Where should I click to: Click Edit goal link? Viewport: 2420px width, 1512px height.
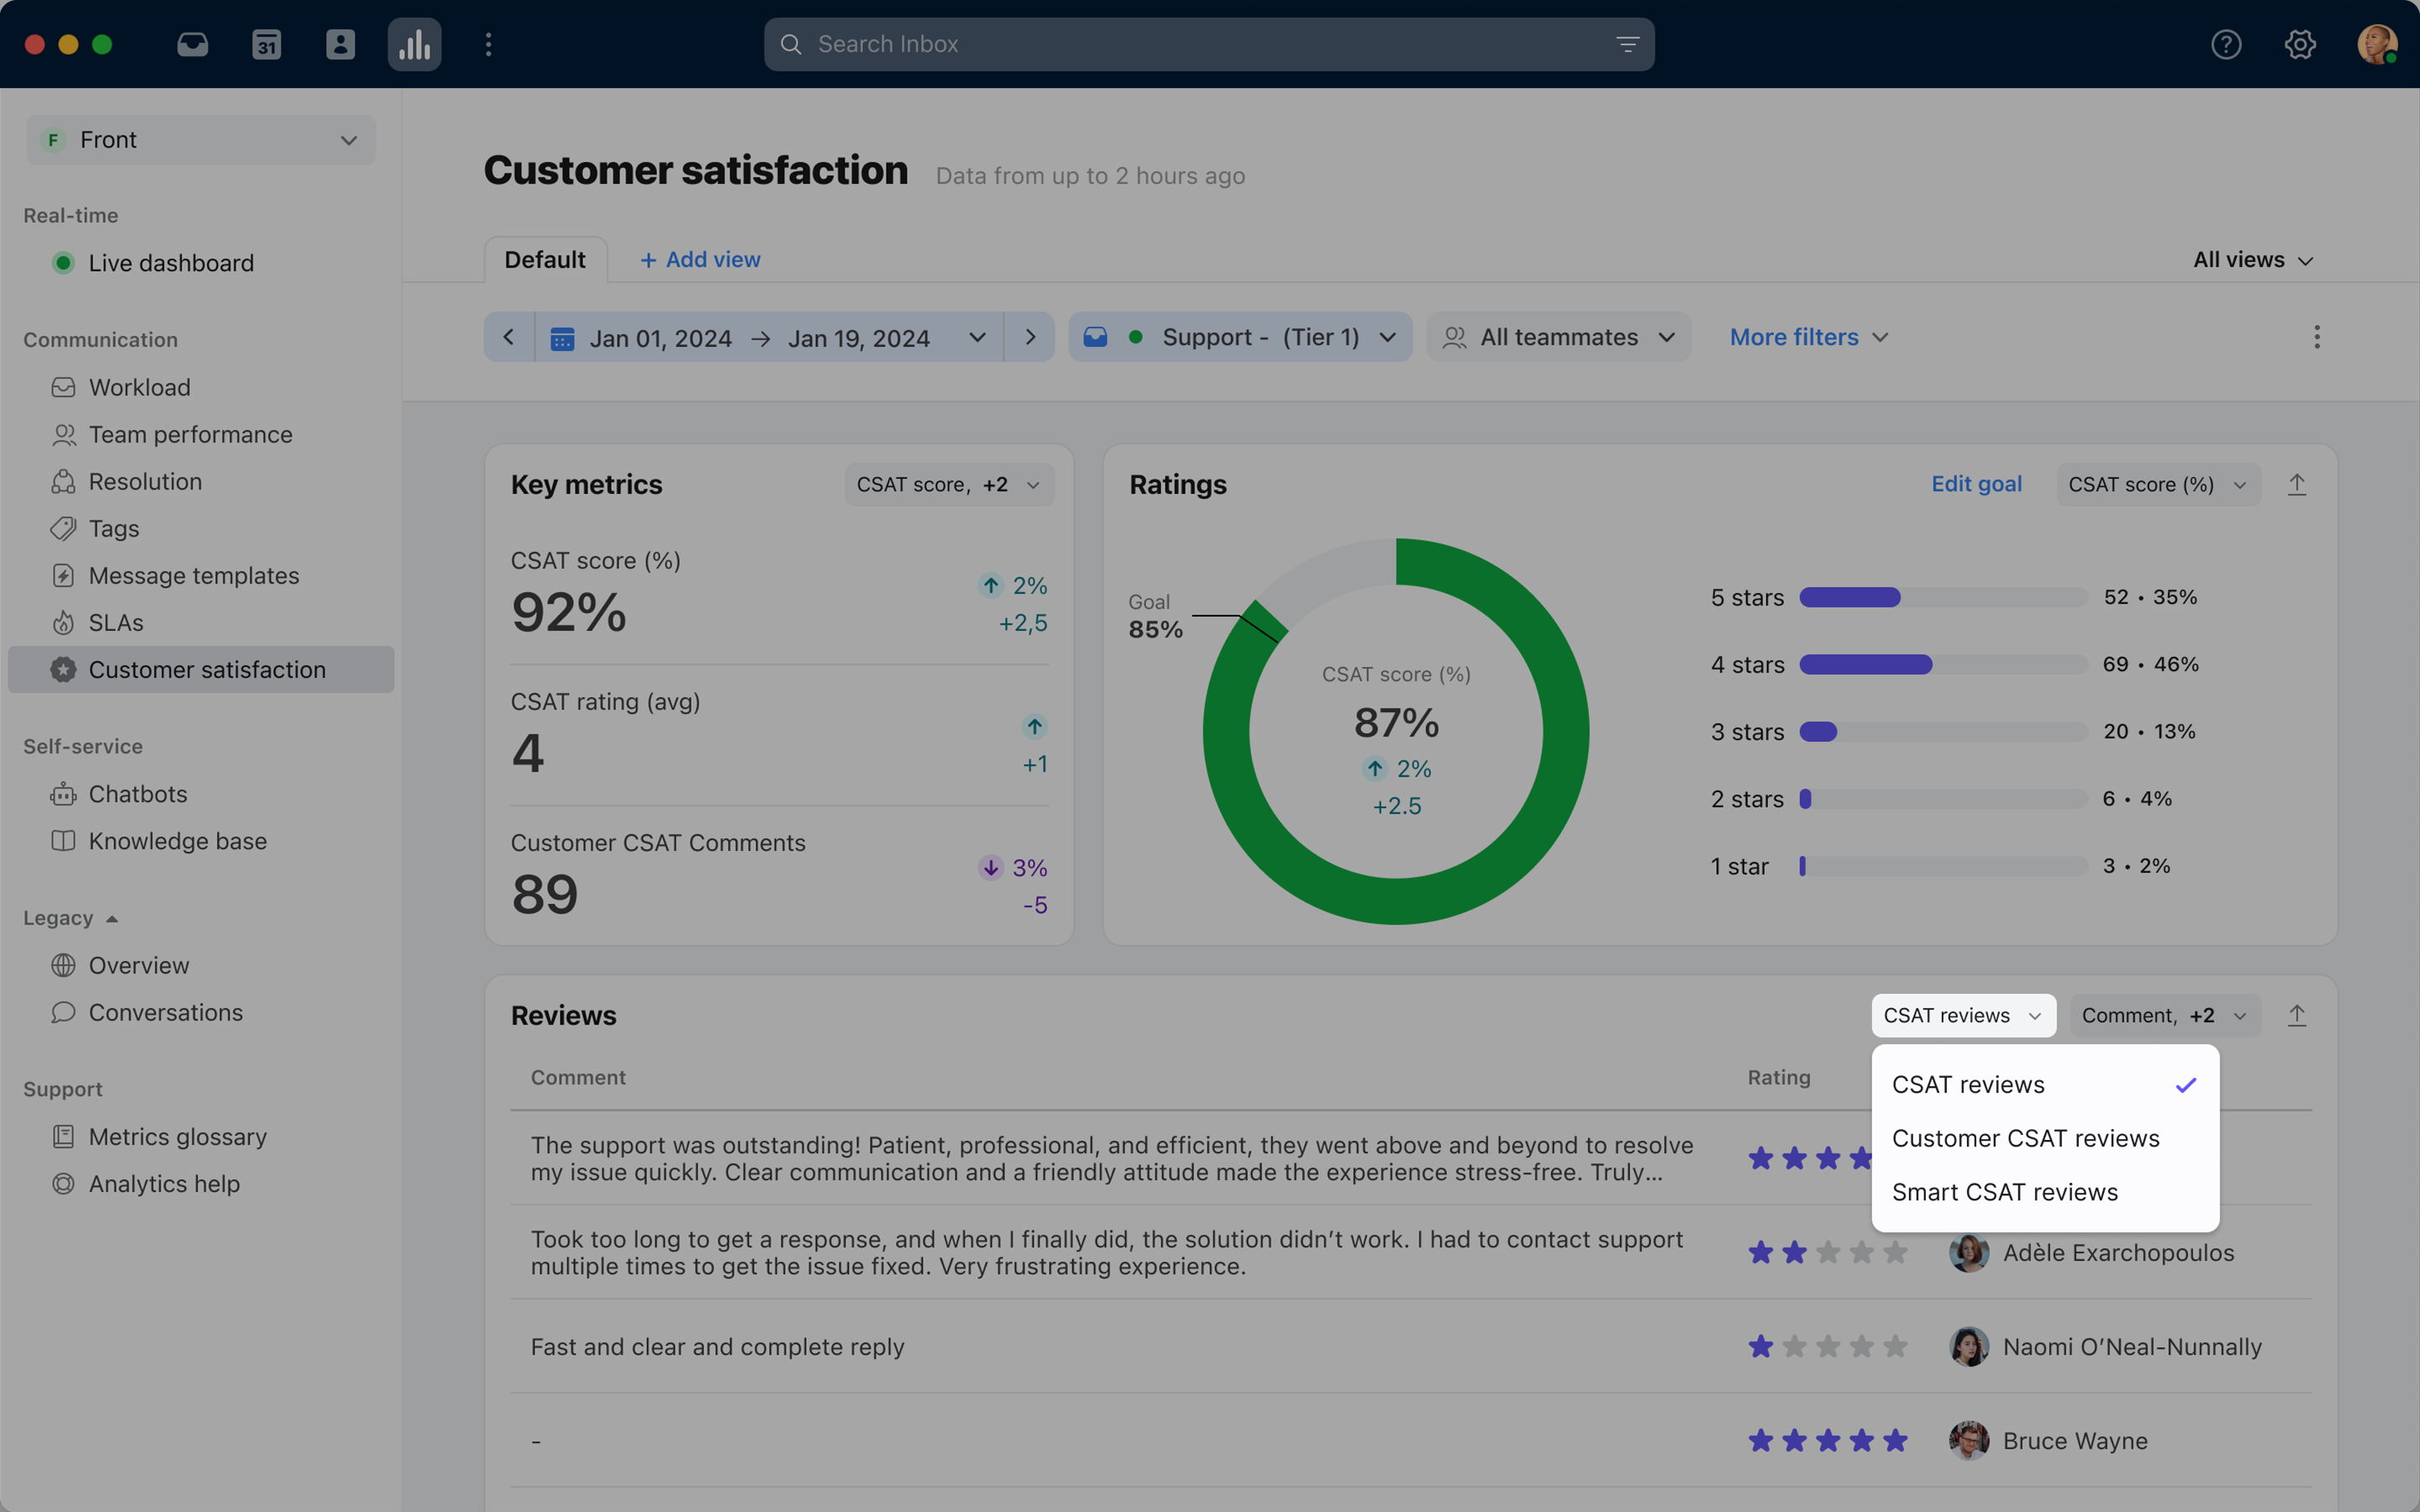[1976, 484]
